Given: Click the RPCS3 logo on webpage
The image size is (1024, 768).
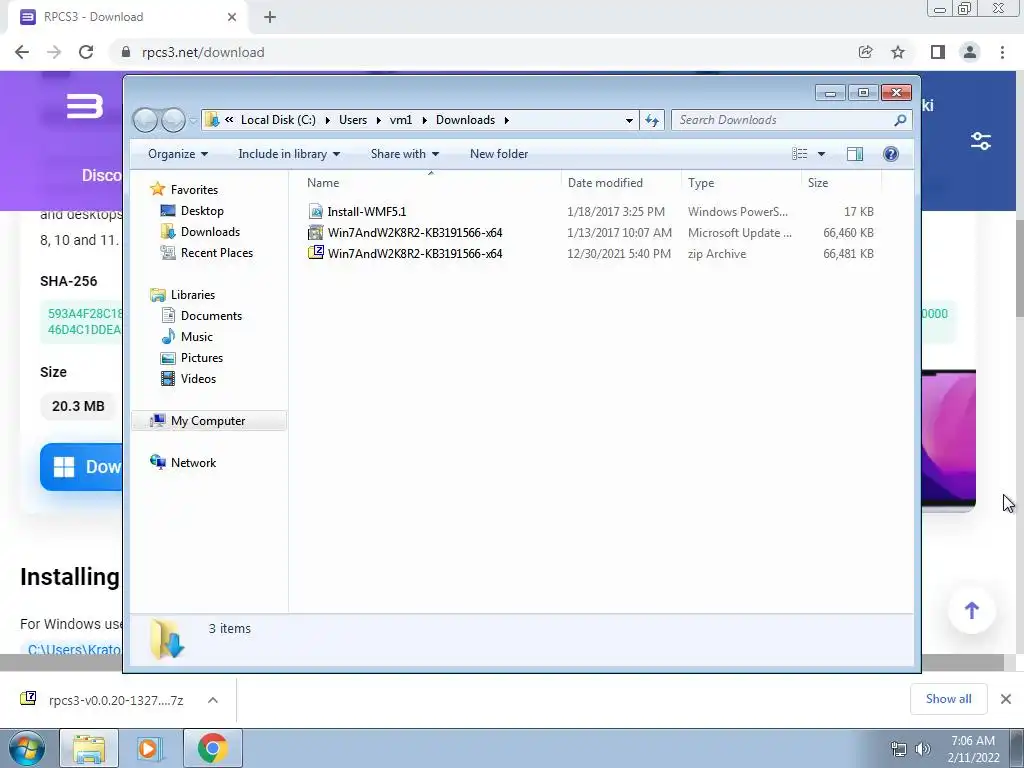Looking at the screenshot, I should tap(85, 106).
